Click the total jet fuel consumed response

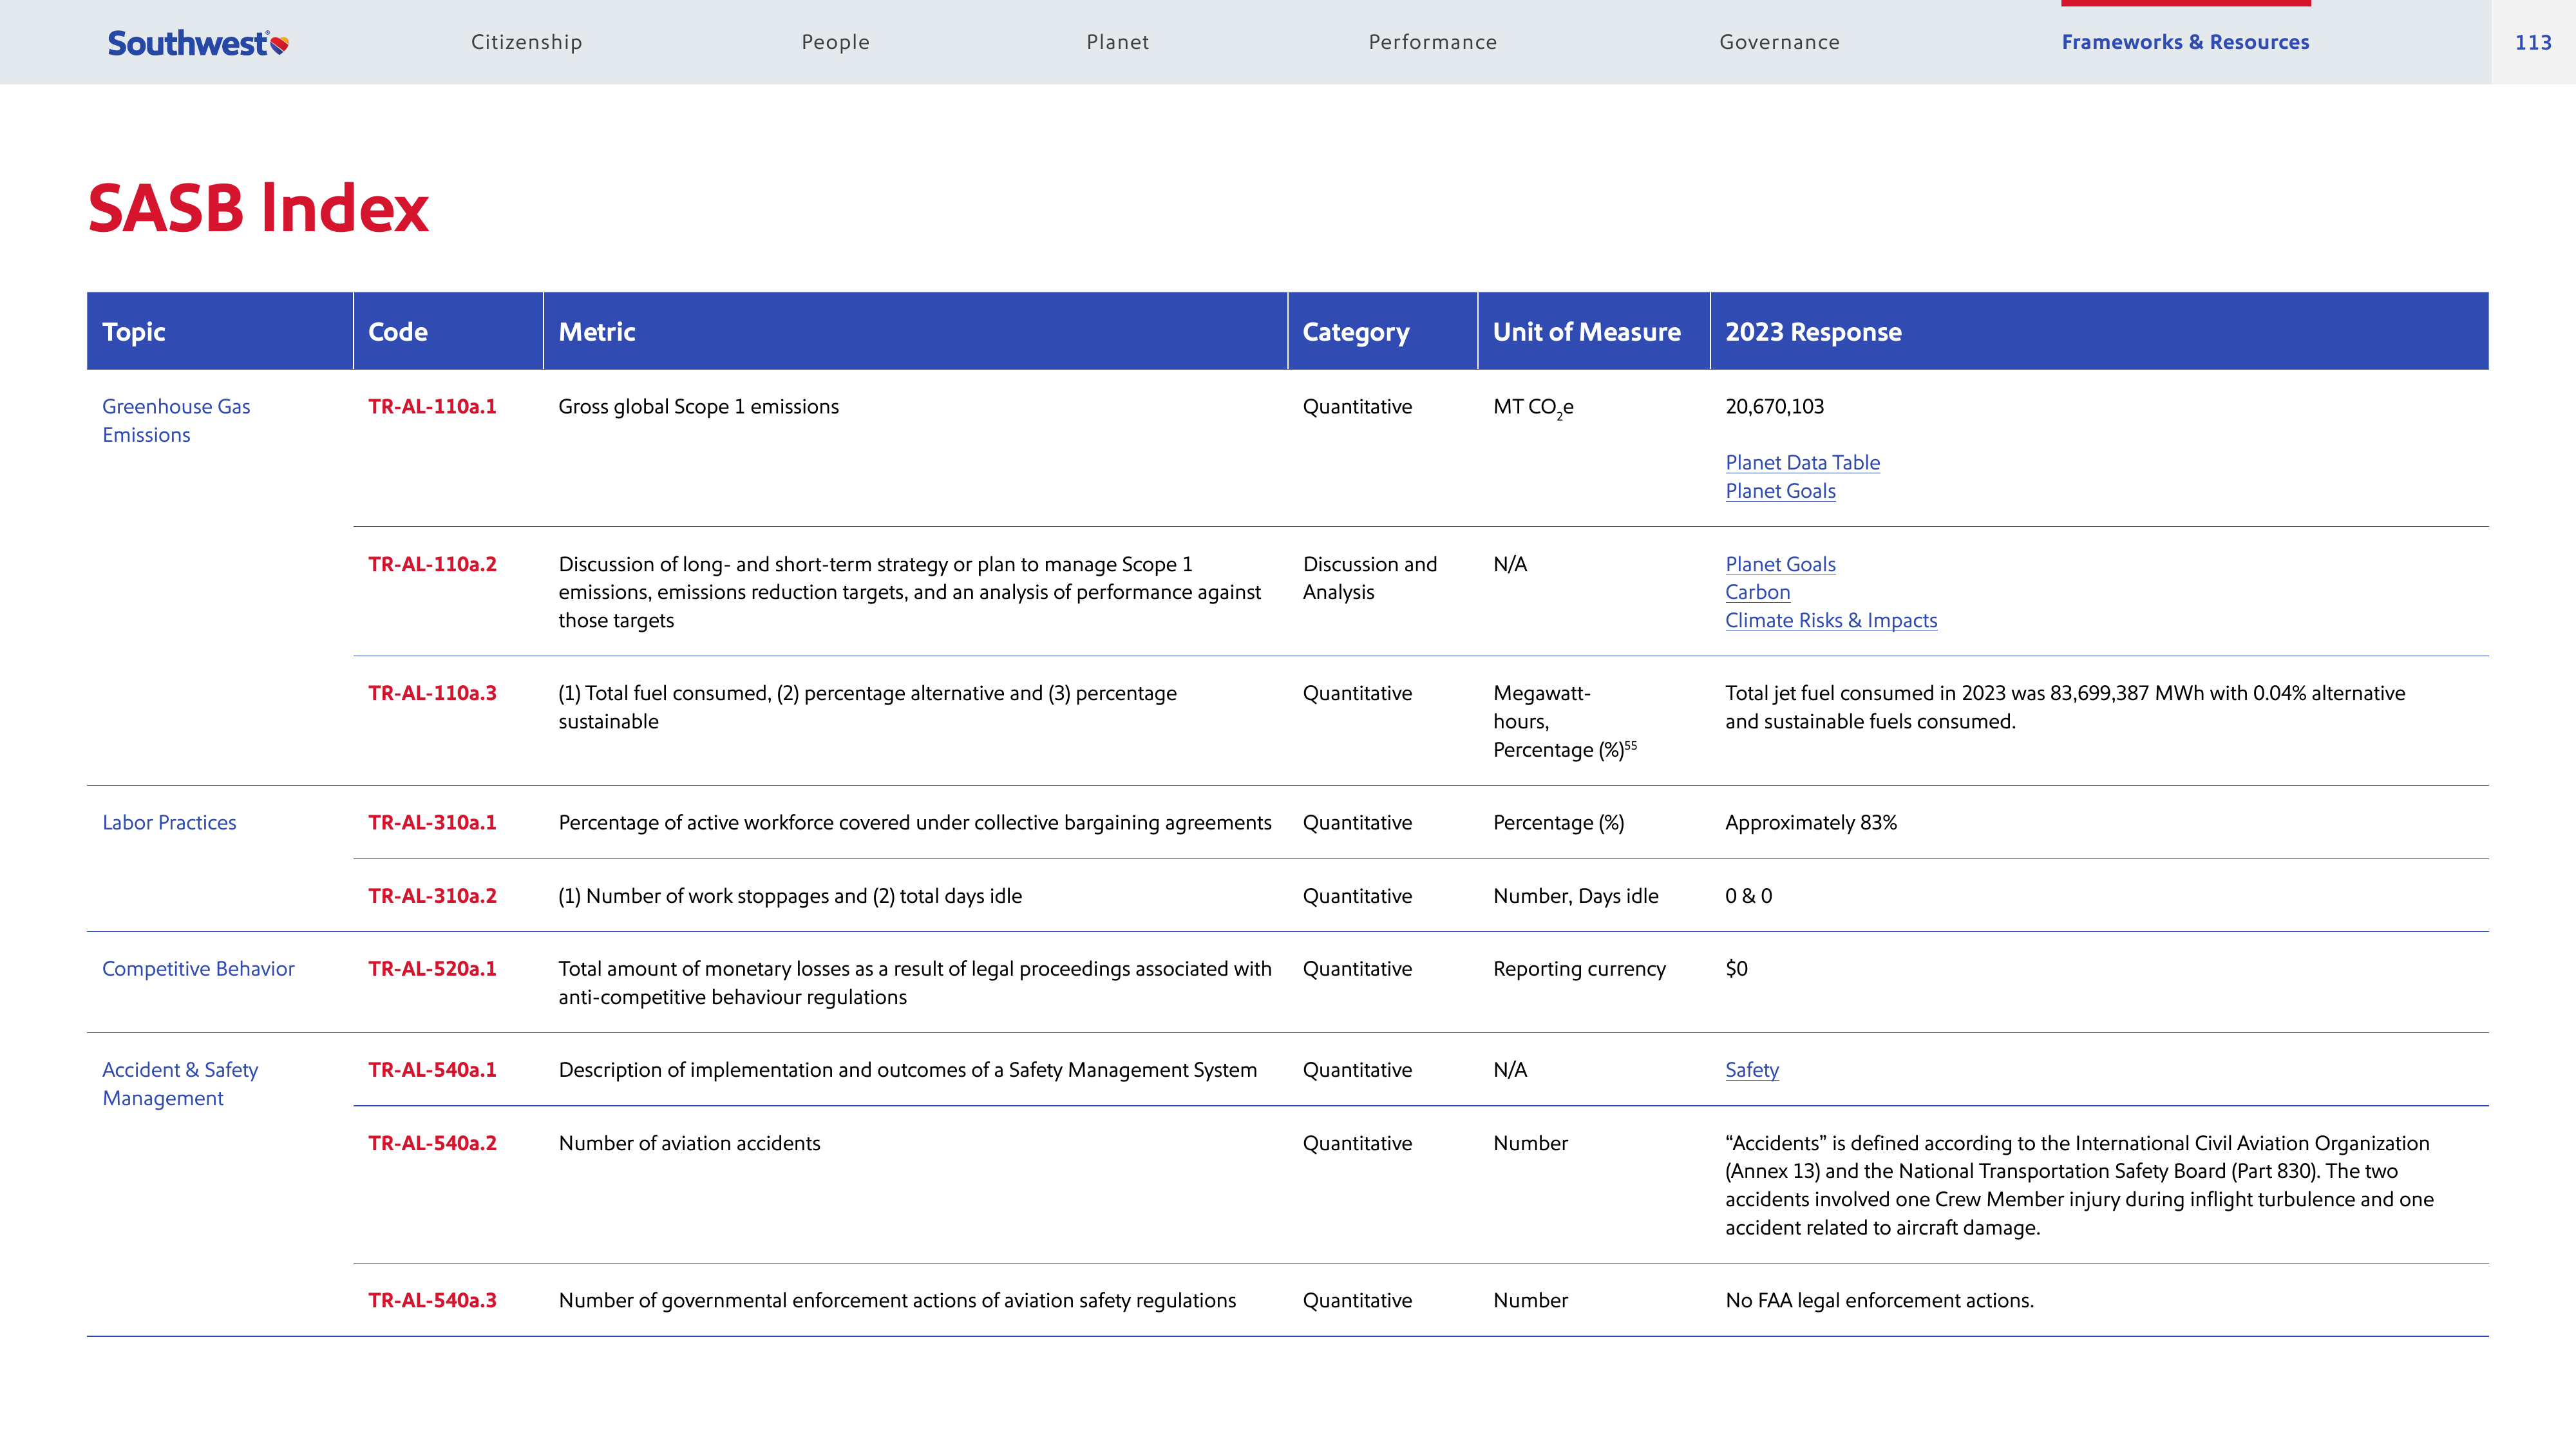(2065, 707)
